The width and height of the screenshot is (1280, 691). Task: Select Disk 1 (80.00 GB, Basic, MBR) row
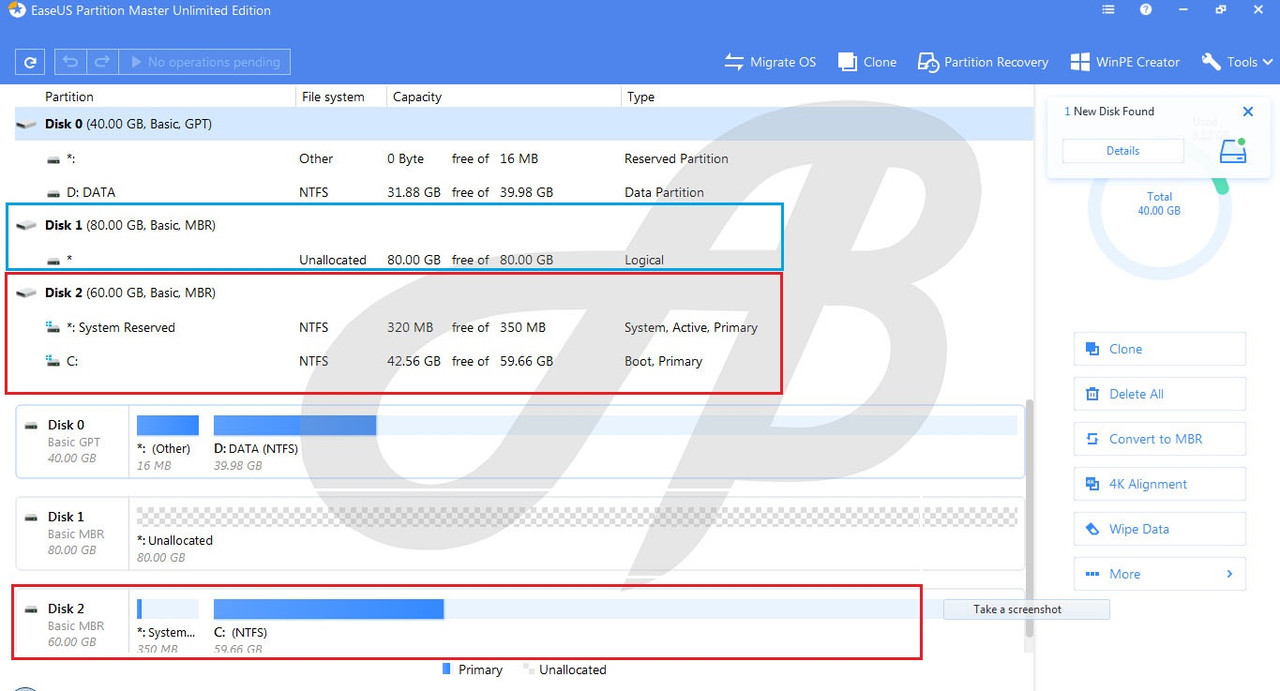click(524, 226)
